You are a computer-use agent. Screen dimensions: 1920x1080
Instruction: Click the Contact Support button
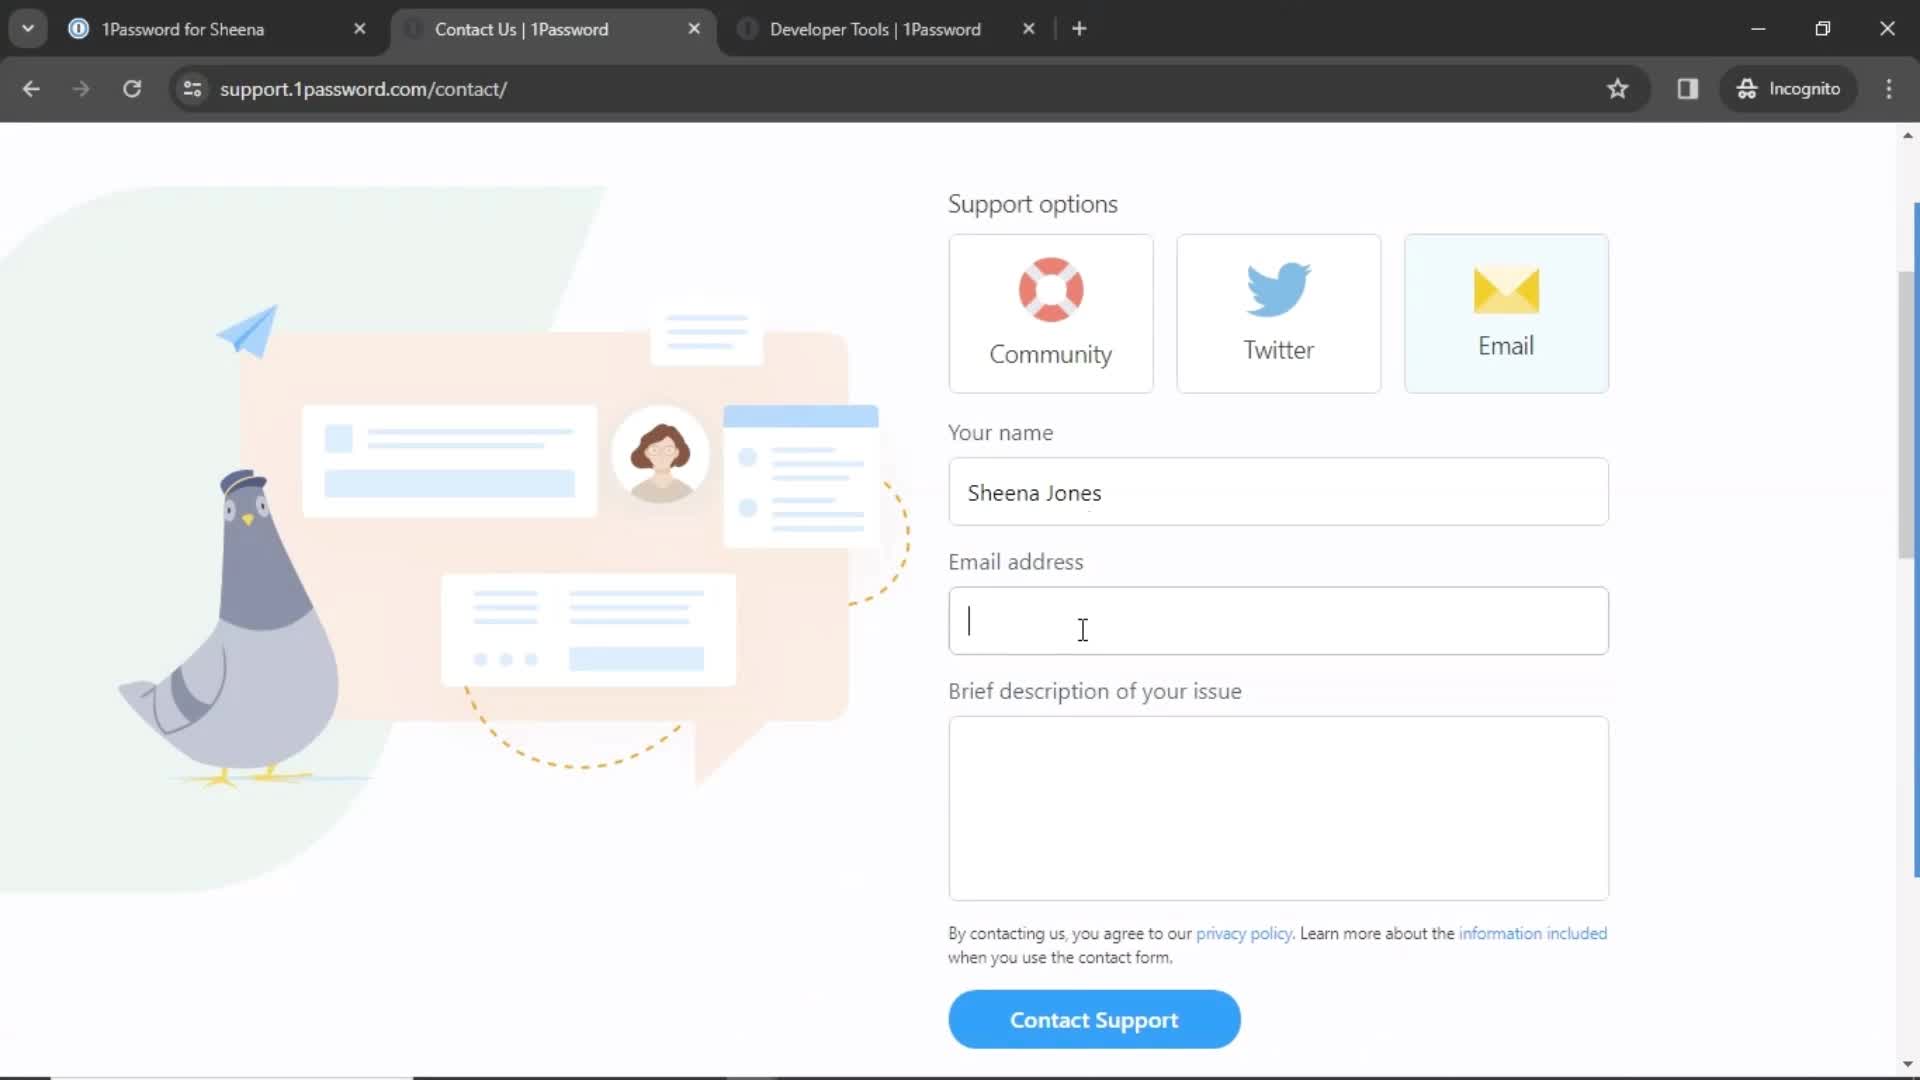coord(1093,1019)
